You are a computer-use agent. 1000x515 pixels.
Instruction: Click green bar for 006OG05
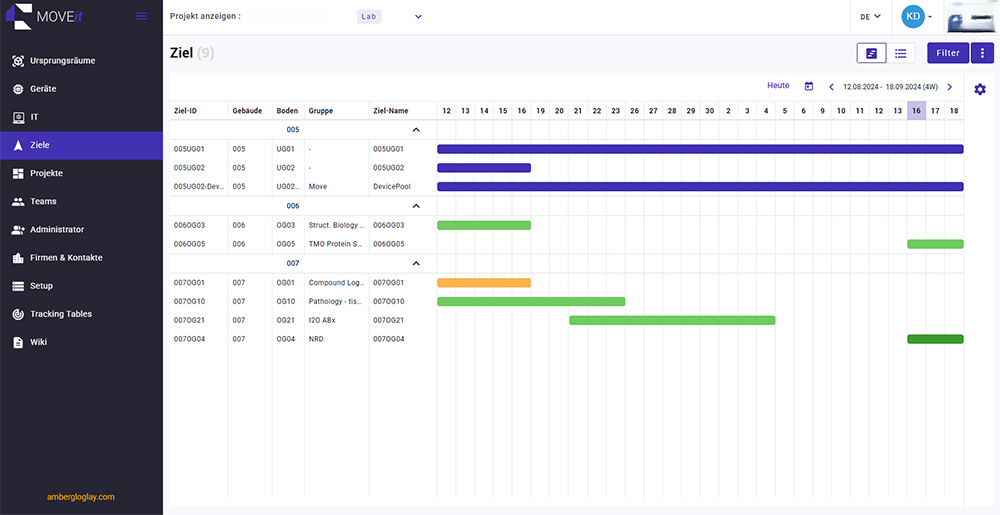(x=936, y=244)
